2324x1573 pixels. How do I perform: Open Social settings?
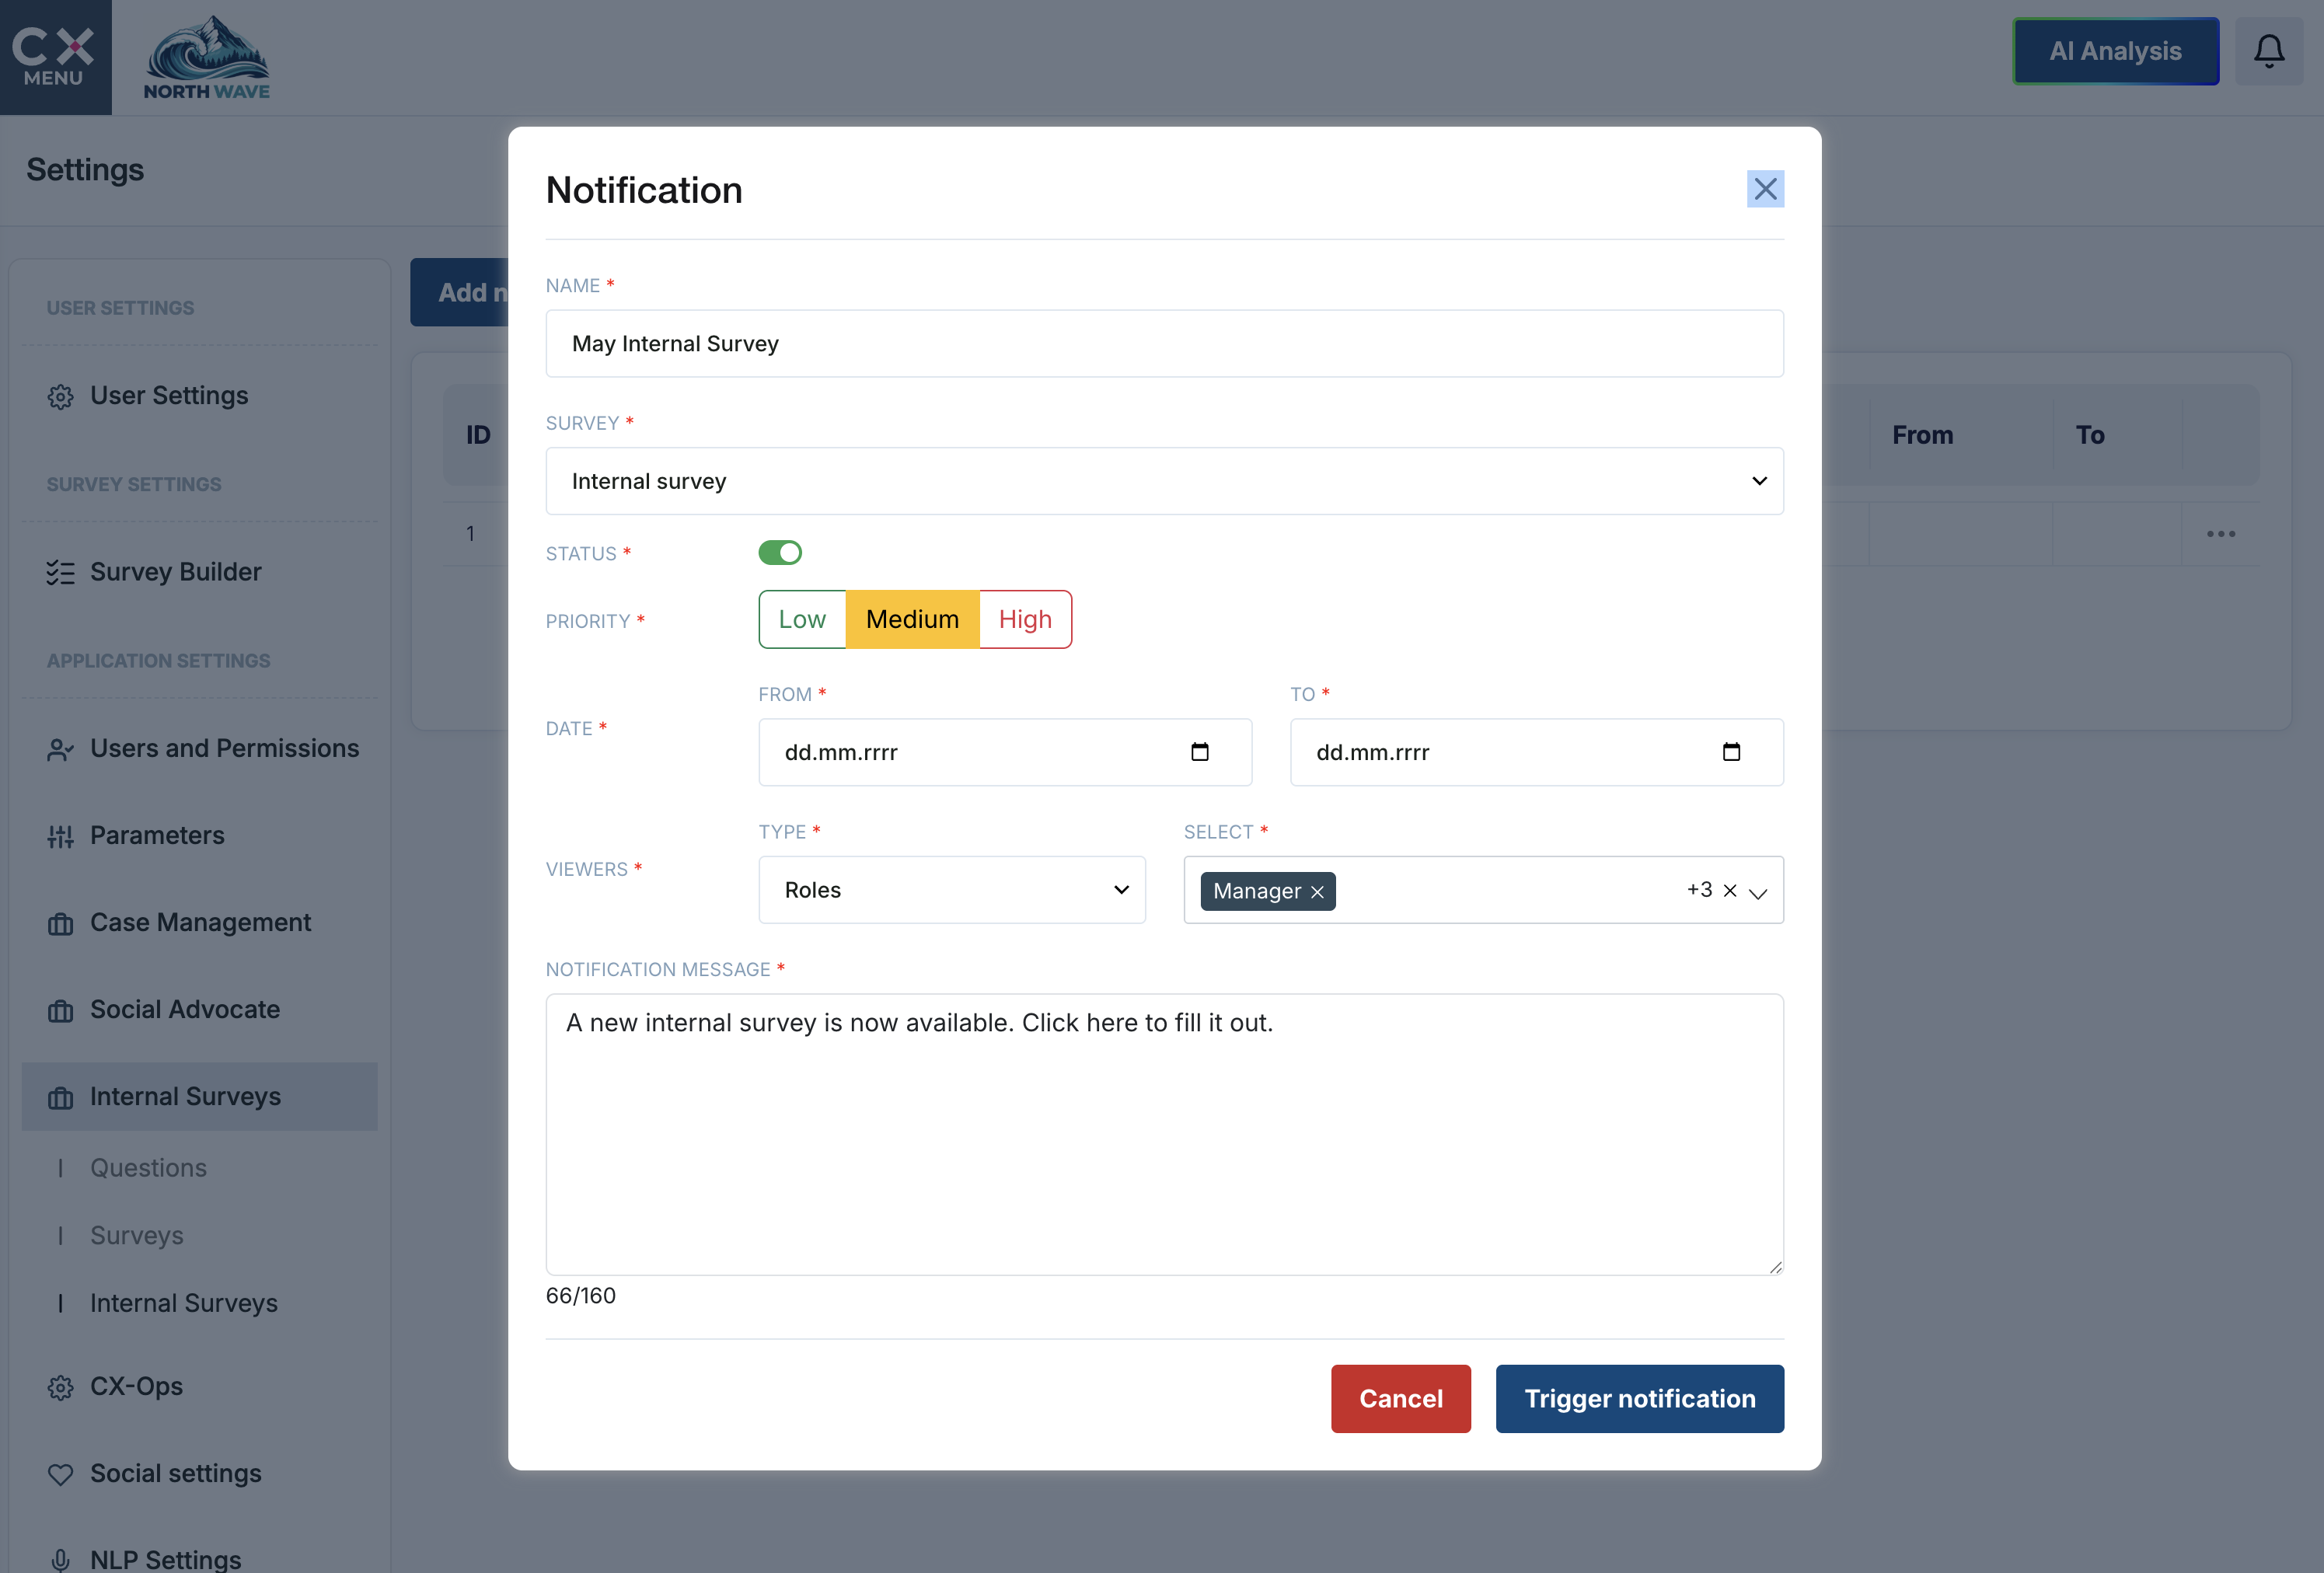[176, 1473]
